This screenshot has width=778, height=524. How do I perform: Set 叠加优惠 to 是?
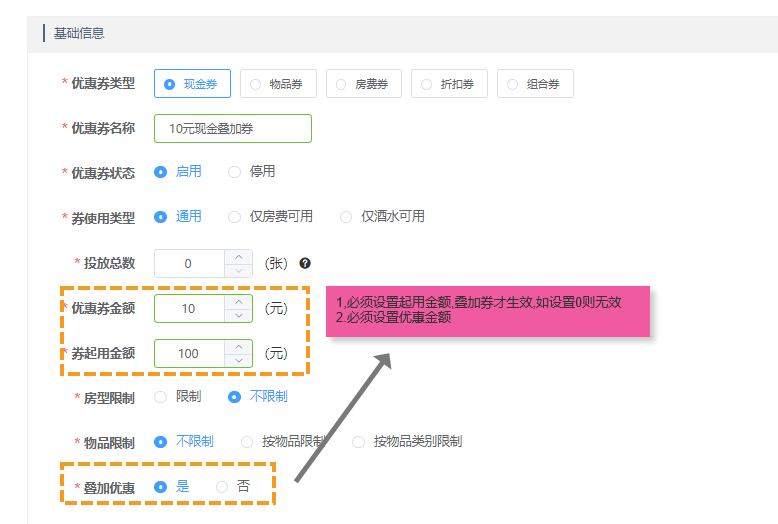click(x=172, y=487)
